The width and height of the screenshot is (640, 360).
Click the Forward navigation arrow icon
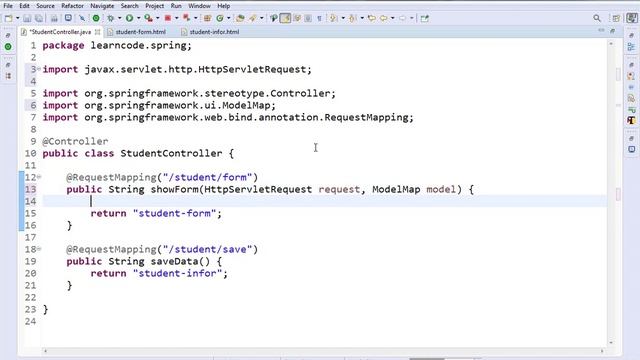(x=402, y=18)
